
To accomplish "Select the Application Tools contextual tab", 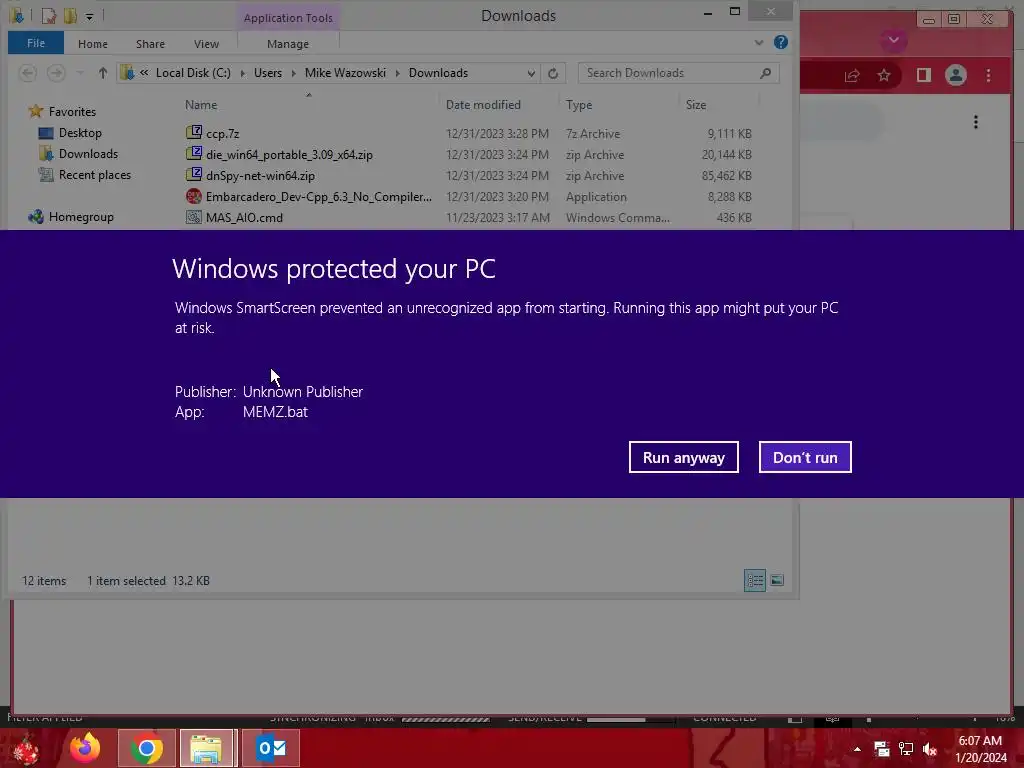I will pos(288,18).
